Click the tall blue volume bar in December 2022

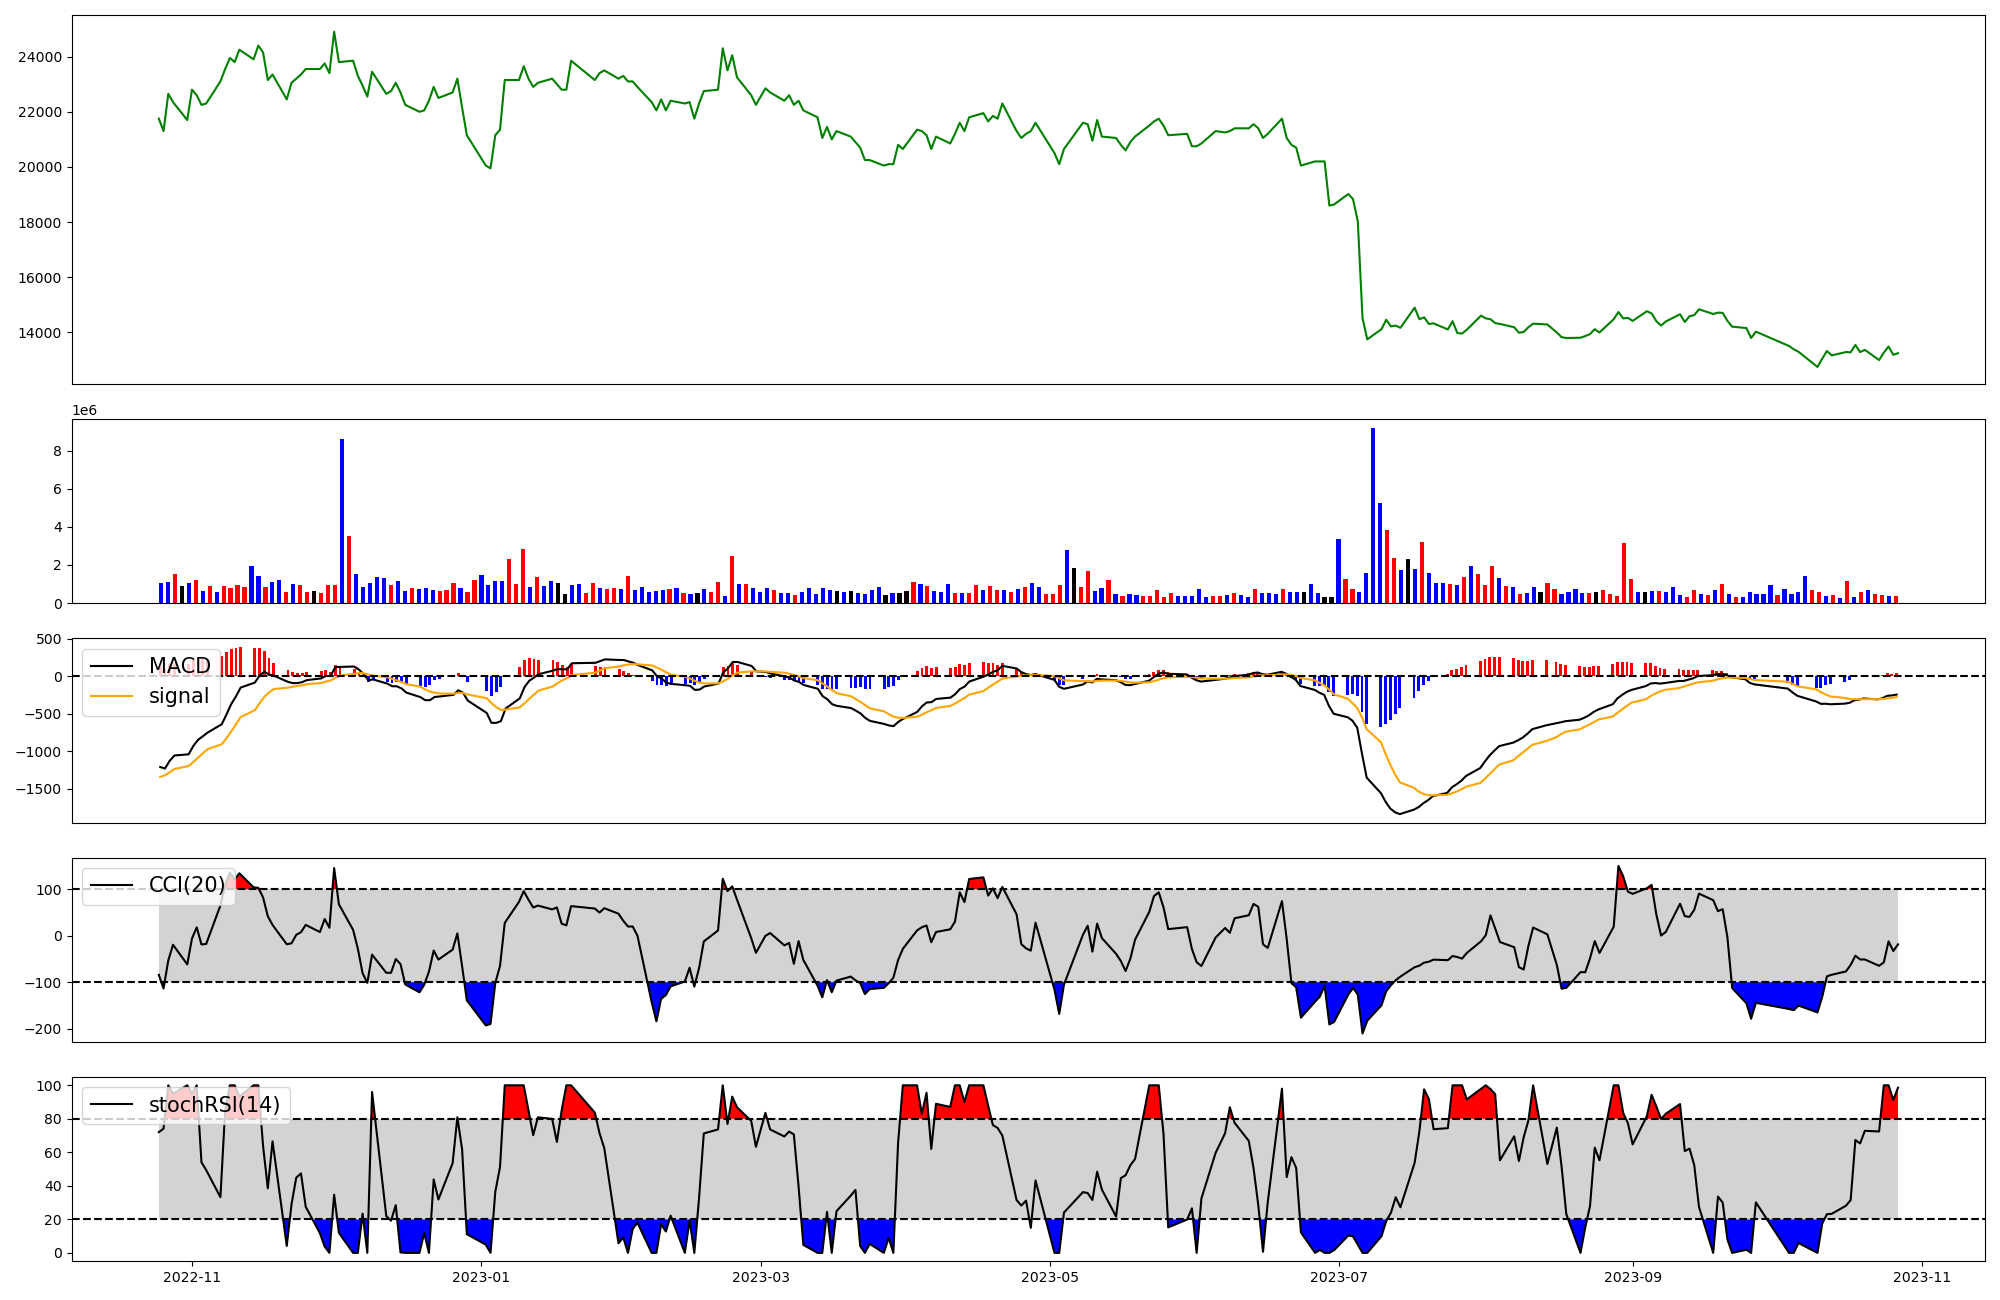point(342,520)
